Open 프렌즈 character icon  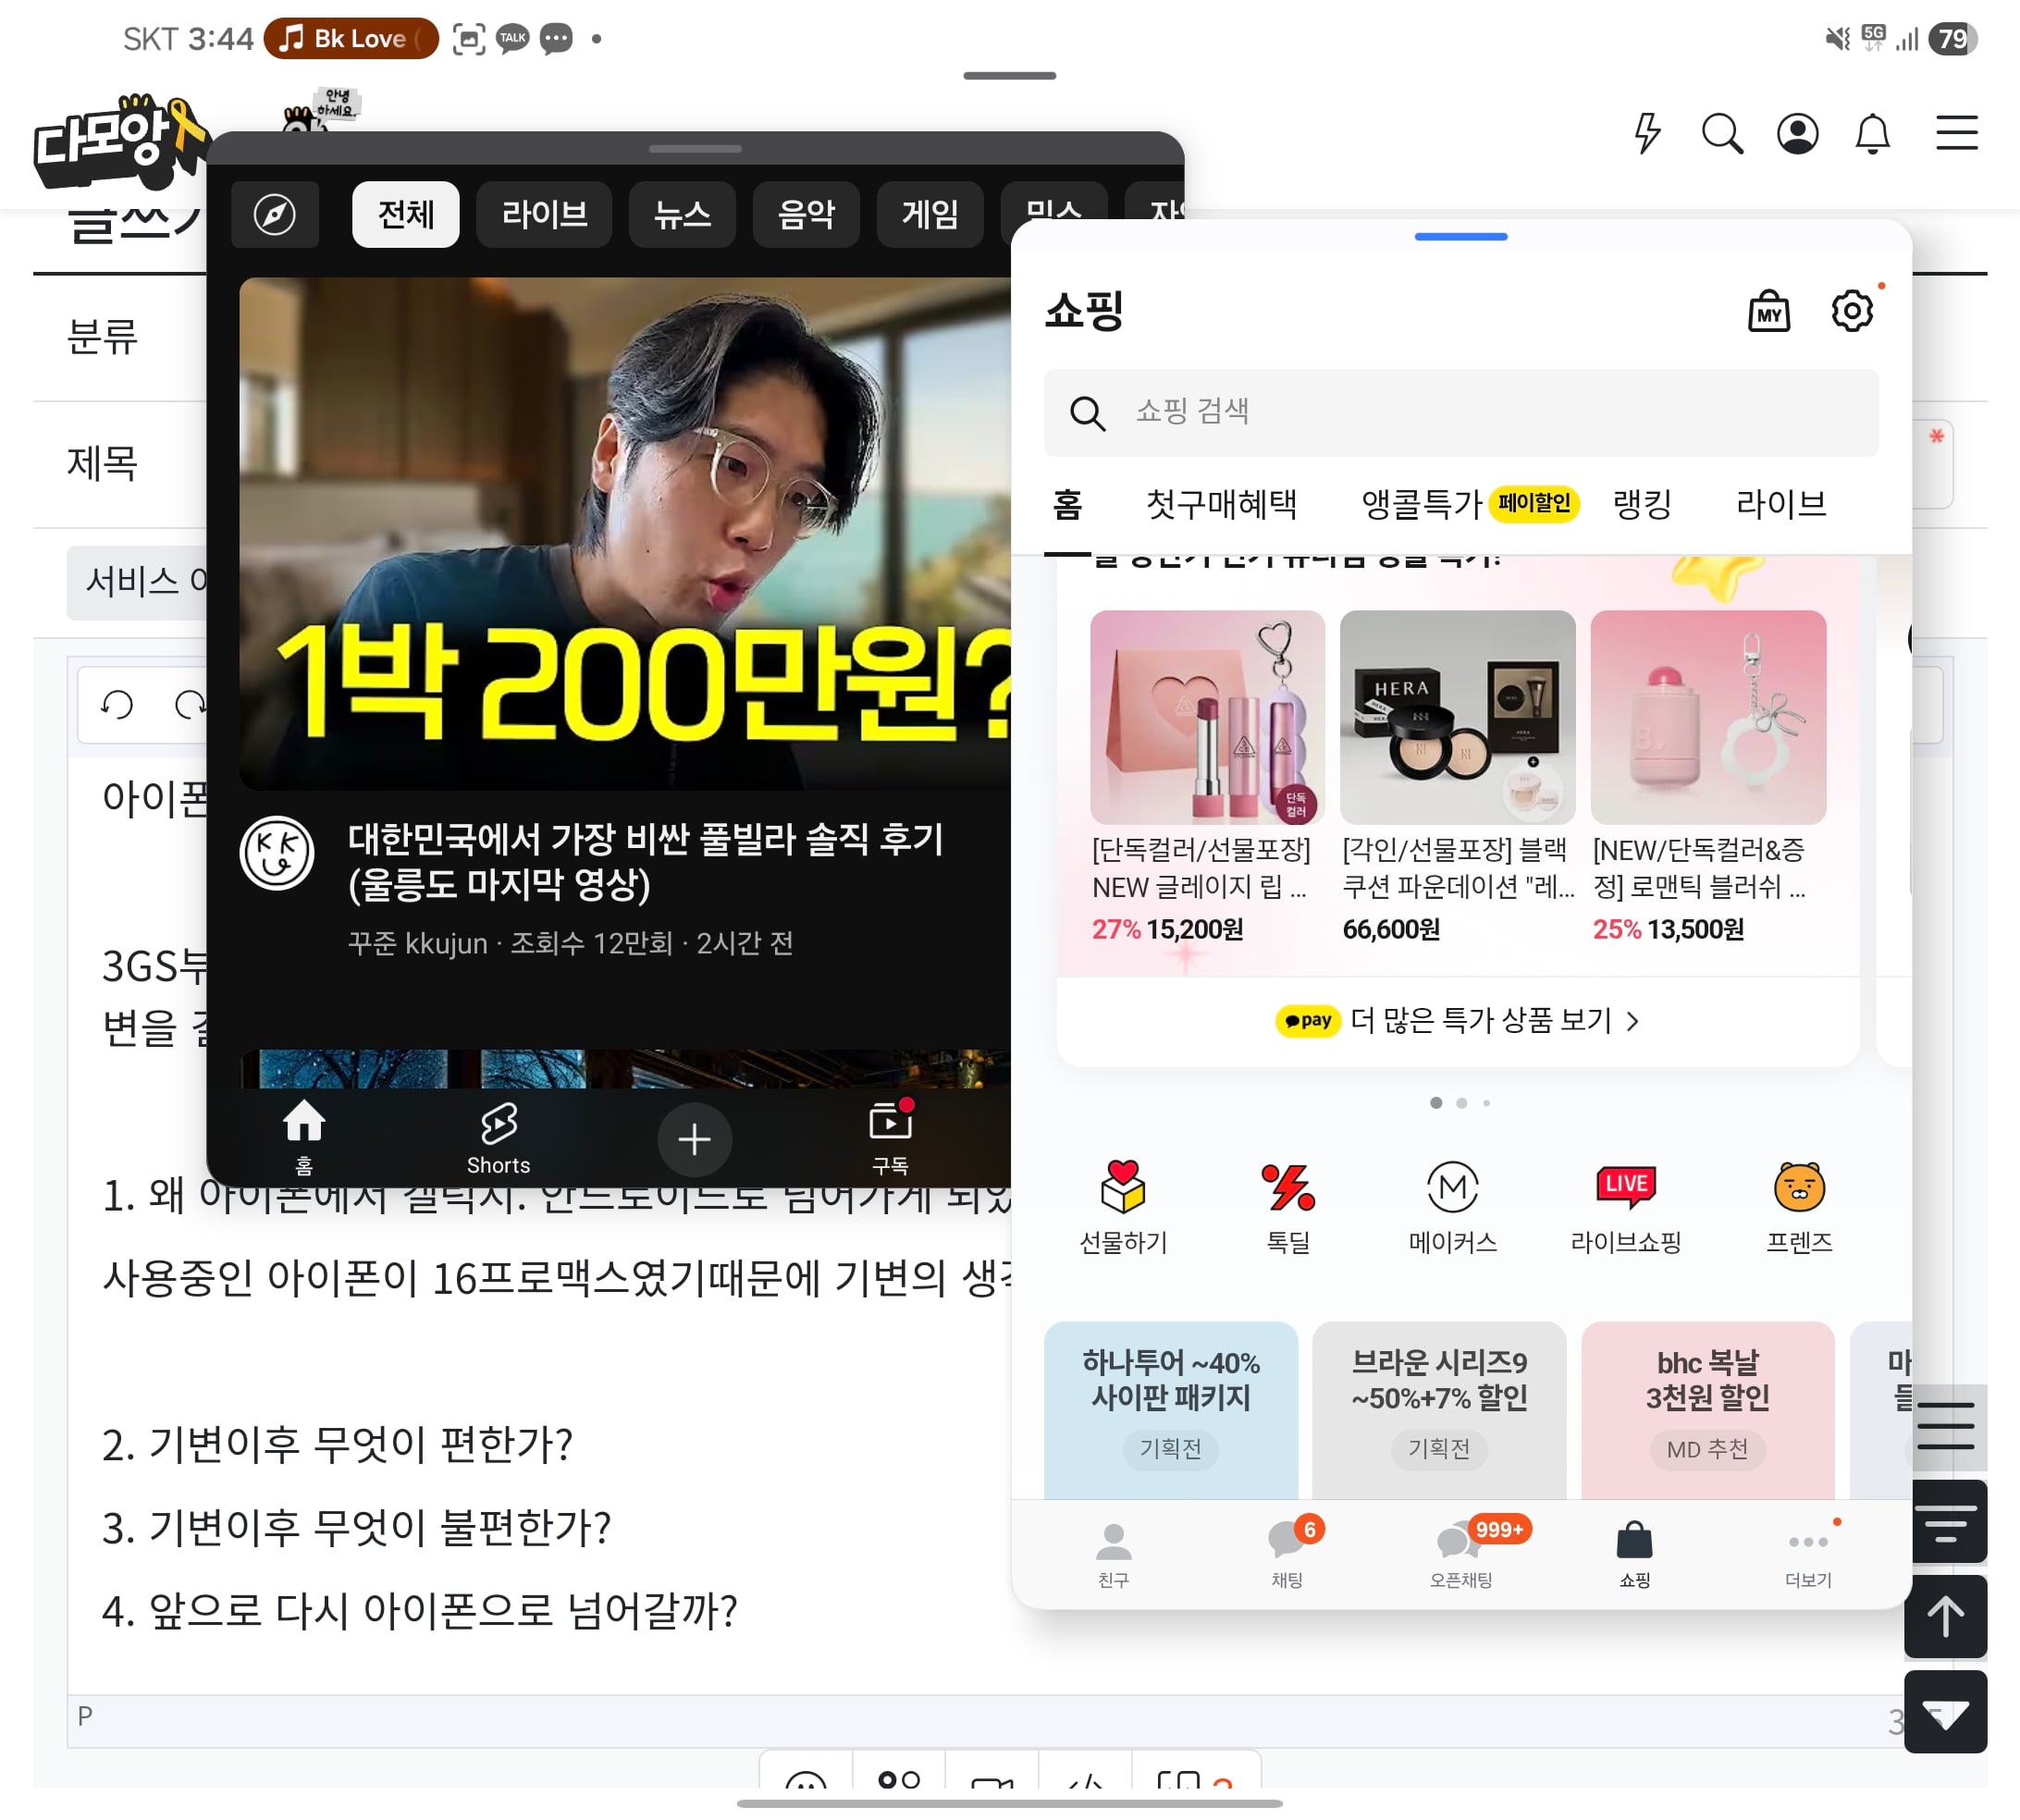(x=1799, y=1206)
